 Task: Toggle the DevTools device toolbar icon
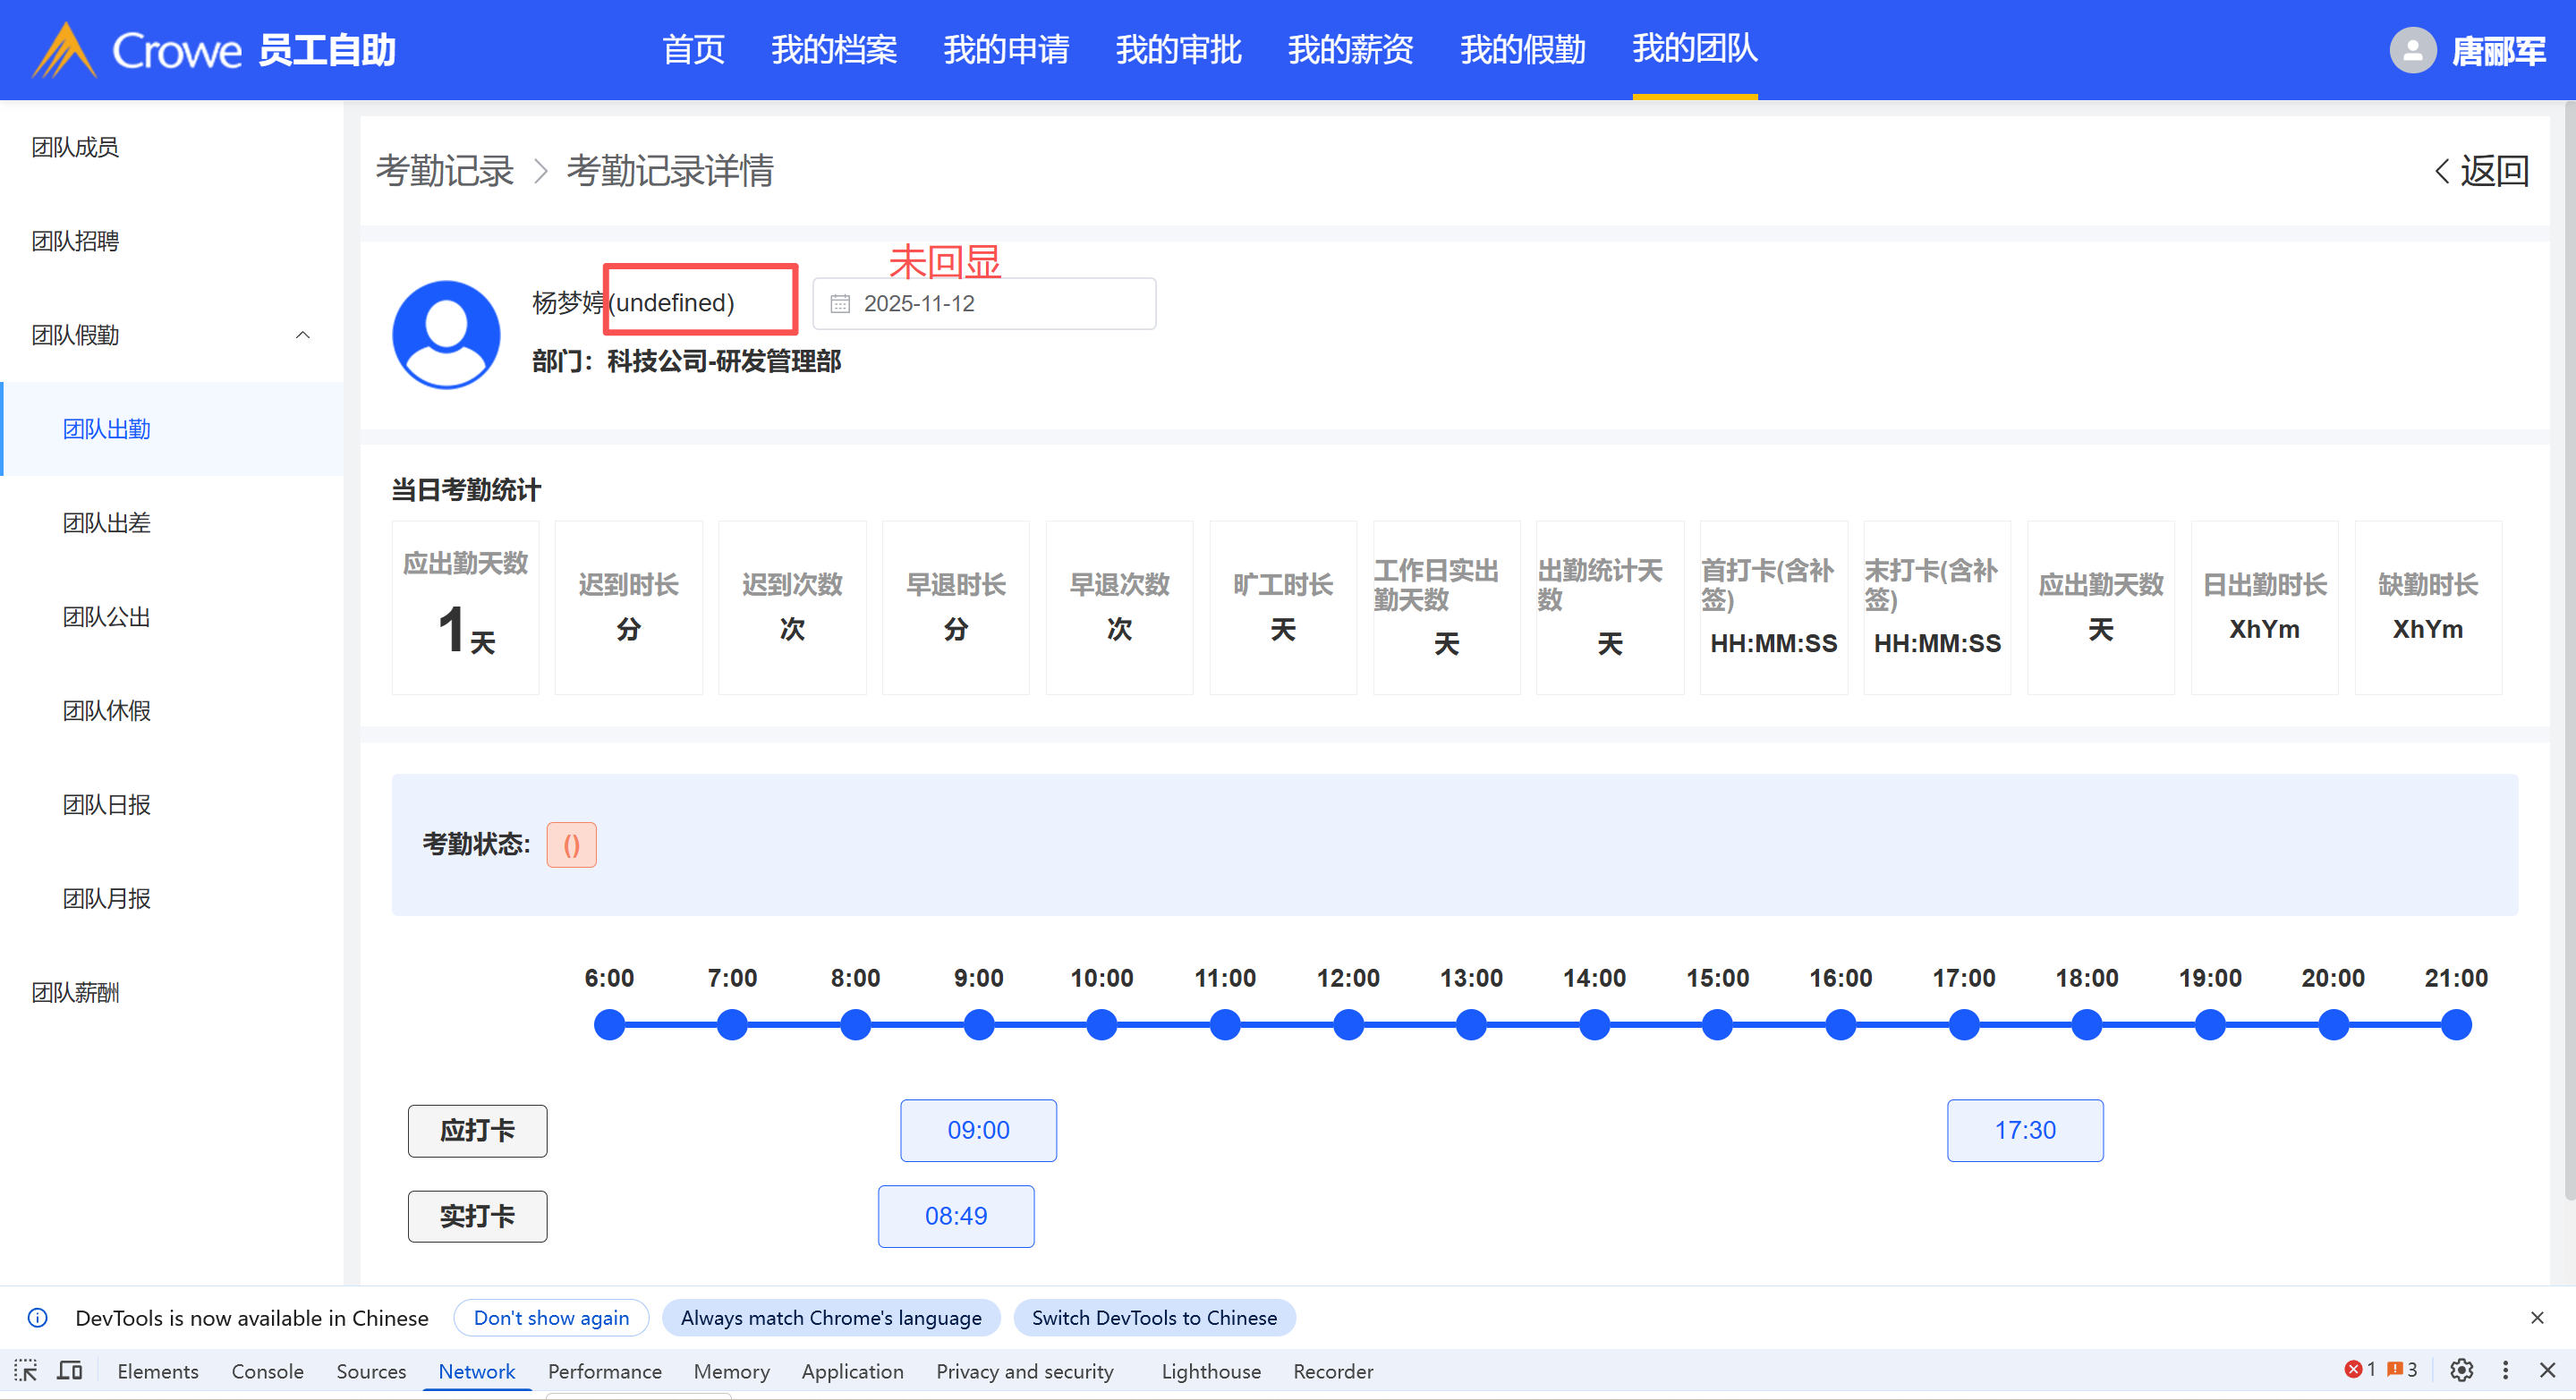70,1371
